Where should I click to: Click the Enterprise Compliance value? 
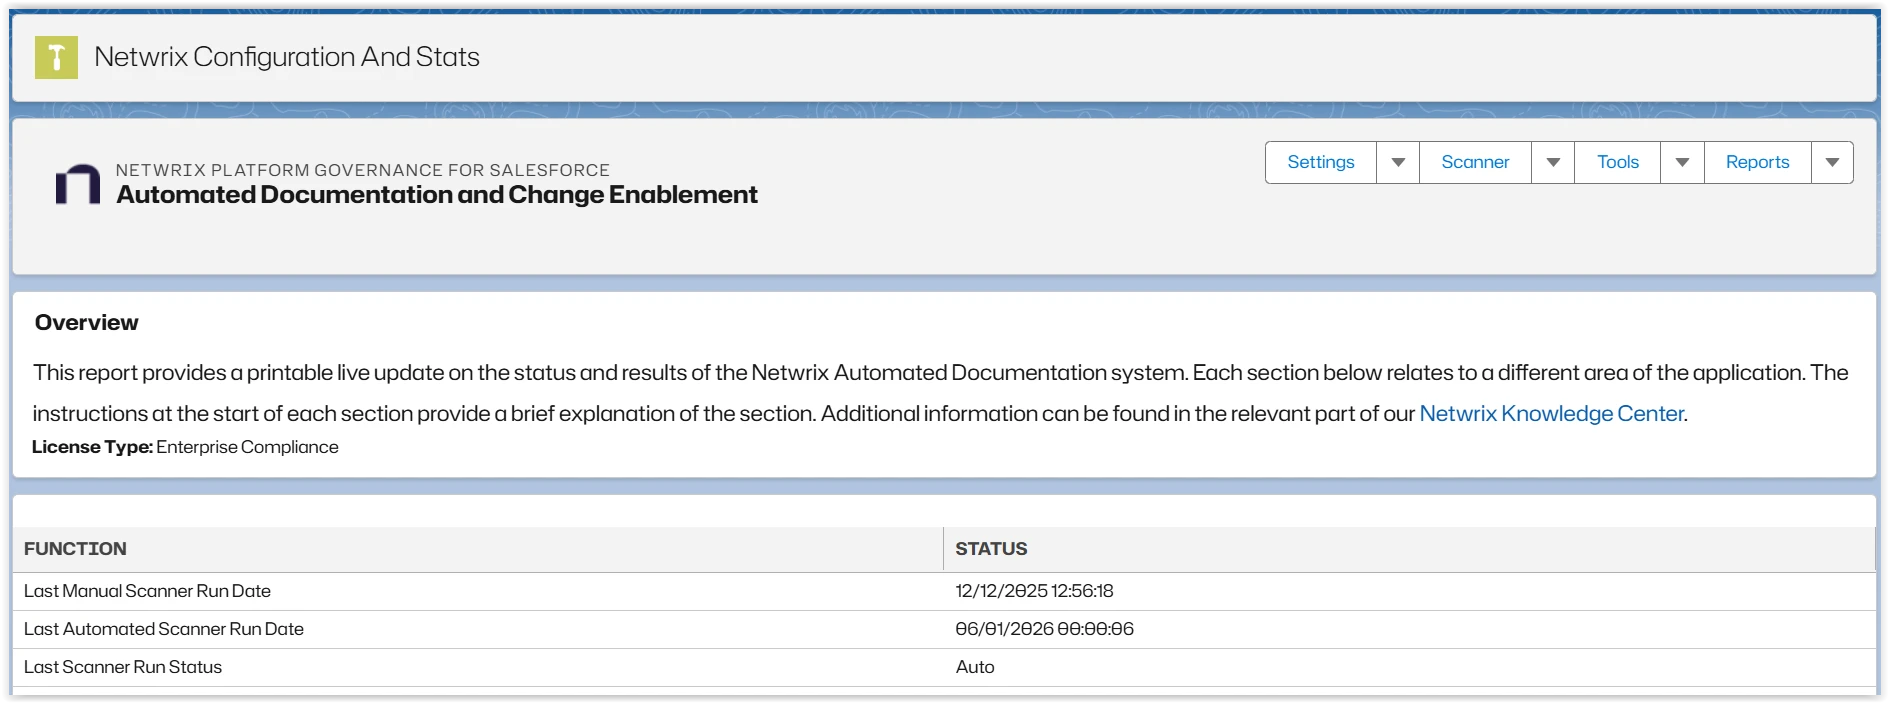point(248,447)
